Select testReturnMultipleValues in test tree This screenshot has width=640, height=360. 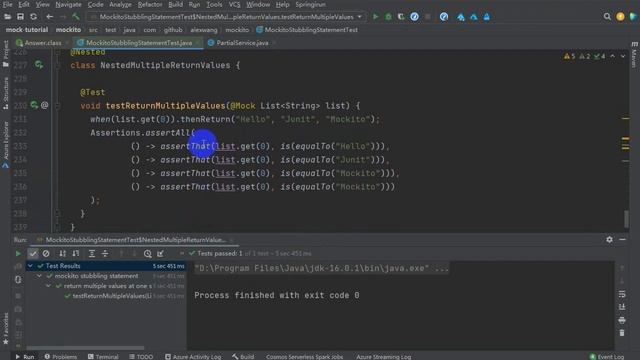(x=112, y=296)
